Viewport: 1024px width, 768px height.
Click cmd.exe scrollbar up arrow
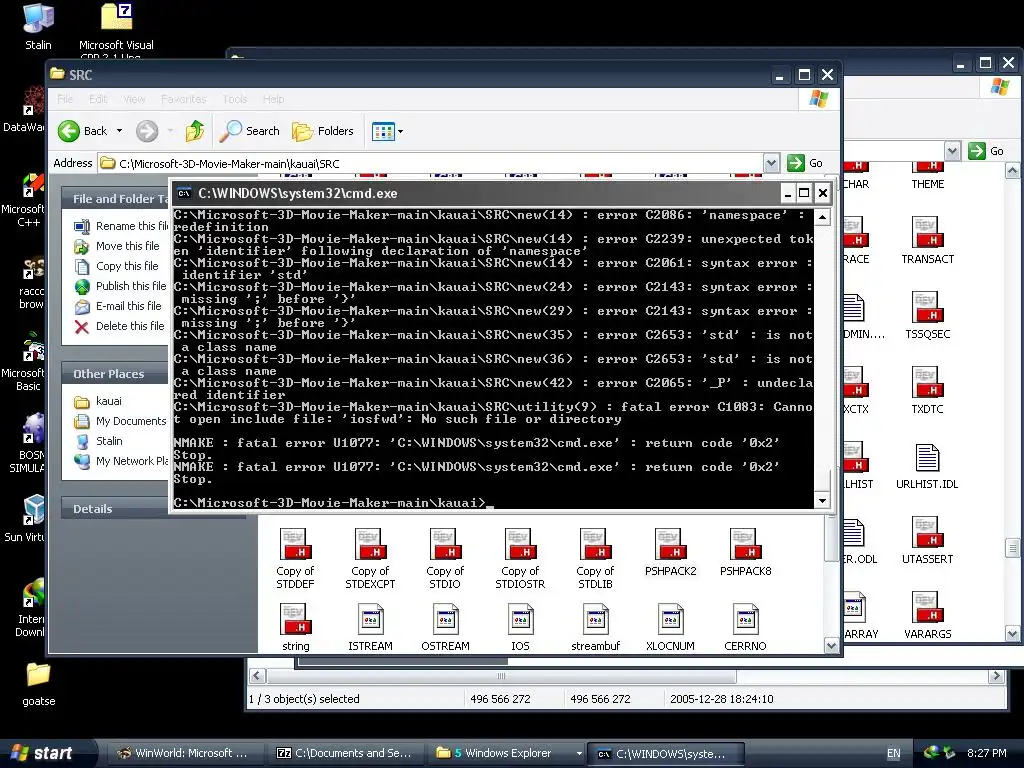[x=822, y=217]
